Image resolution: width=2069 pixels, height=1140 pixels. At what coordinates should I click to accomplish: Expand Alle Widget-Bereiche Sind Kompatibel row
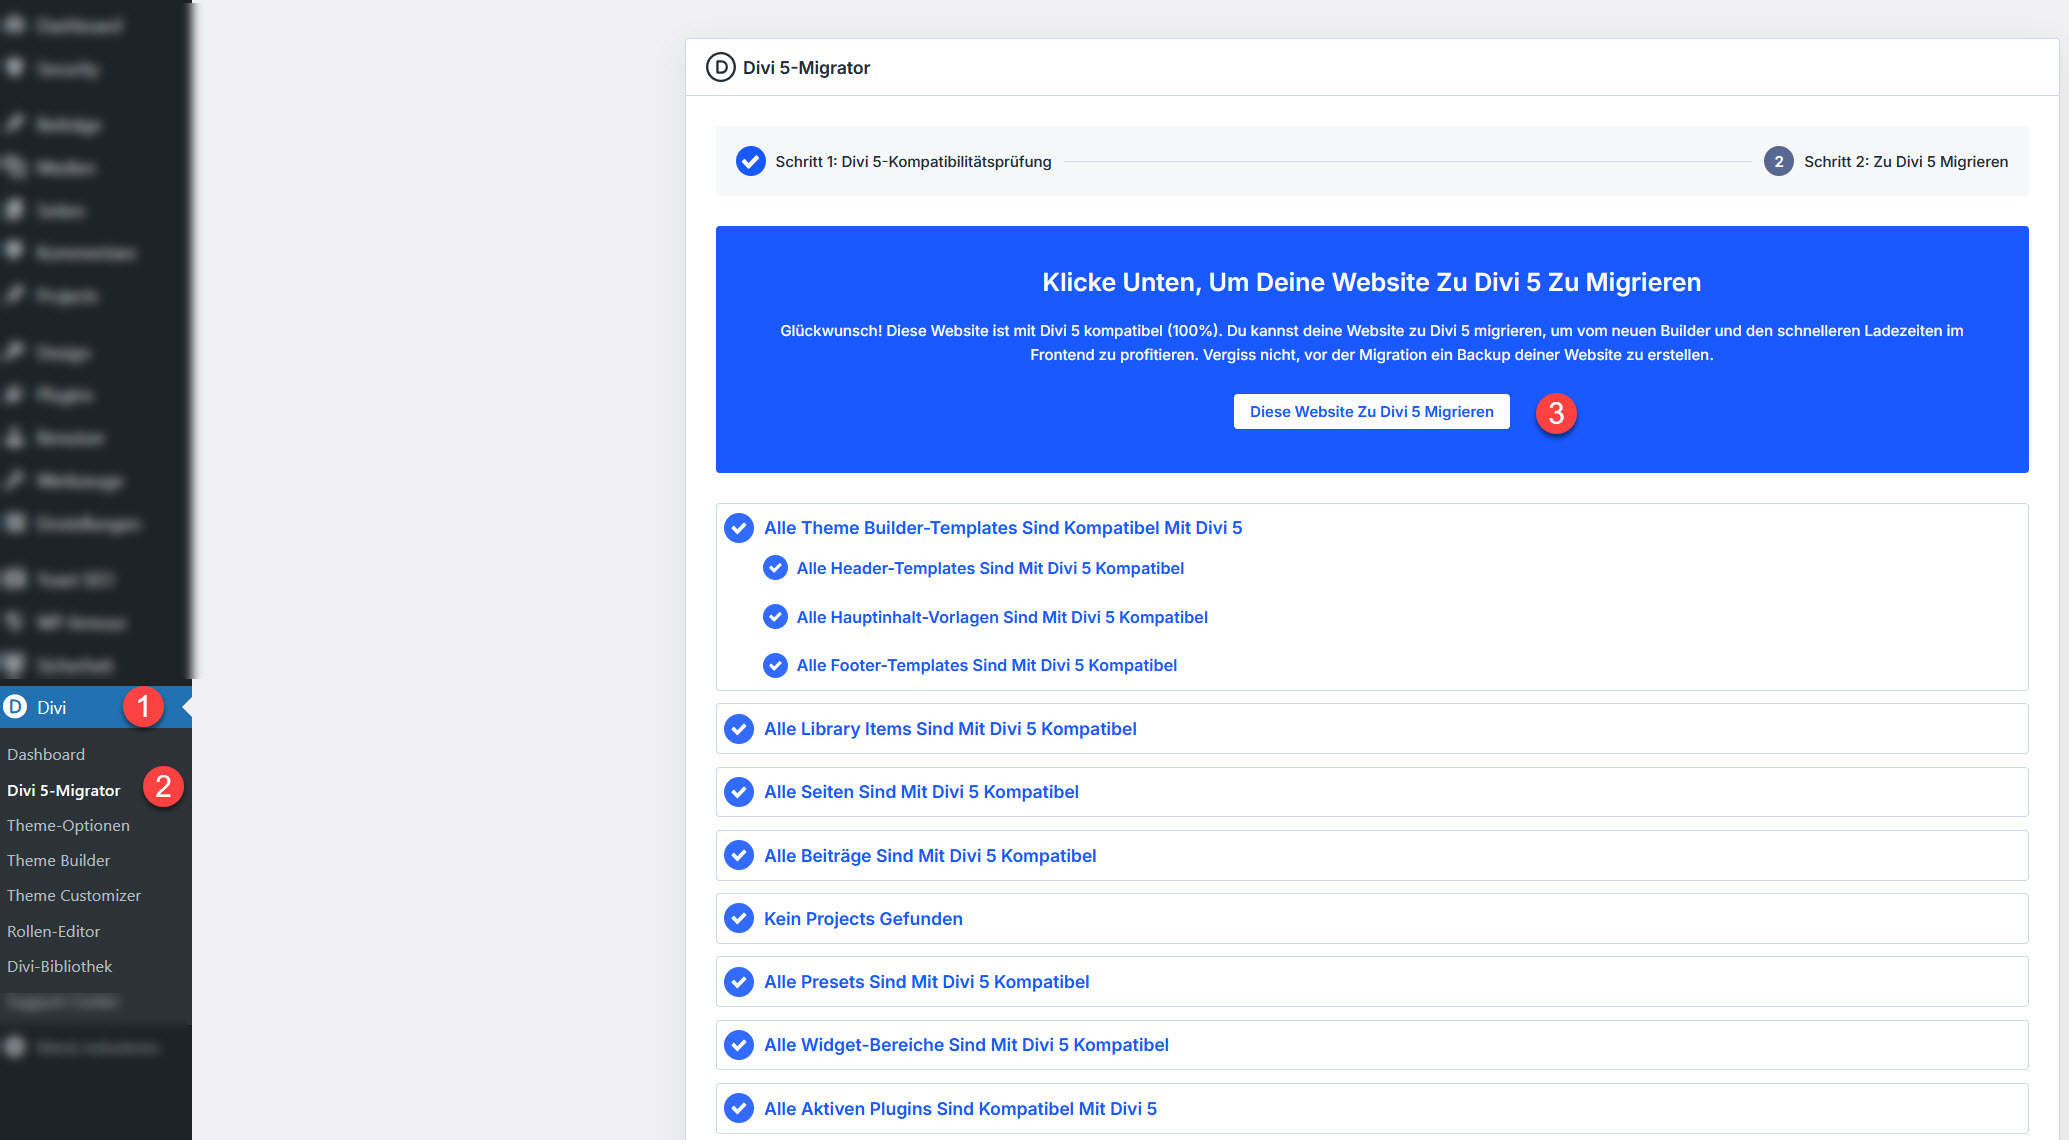pyautogui.click(x=1372, y=1045)
